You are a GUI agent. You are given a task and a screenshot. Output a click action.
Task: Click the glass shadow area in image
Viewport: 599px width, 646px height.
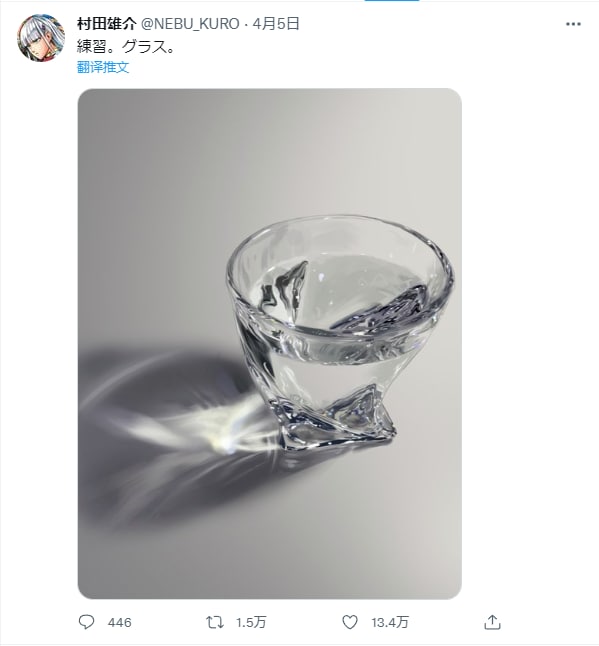point(165,433)
